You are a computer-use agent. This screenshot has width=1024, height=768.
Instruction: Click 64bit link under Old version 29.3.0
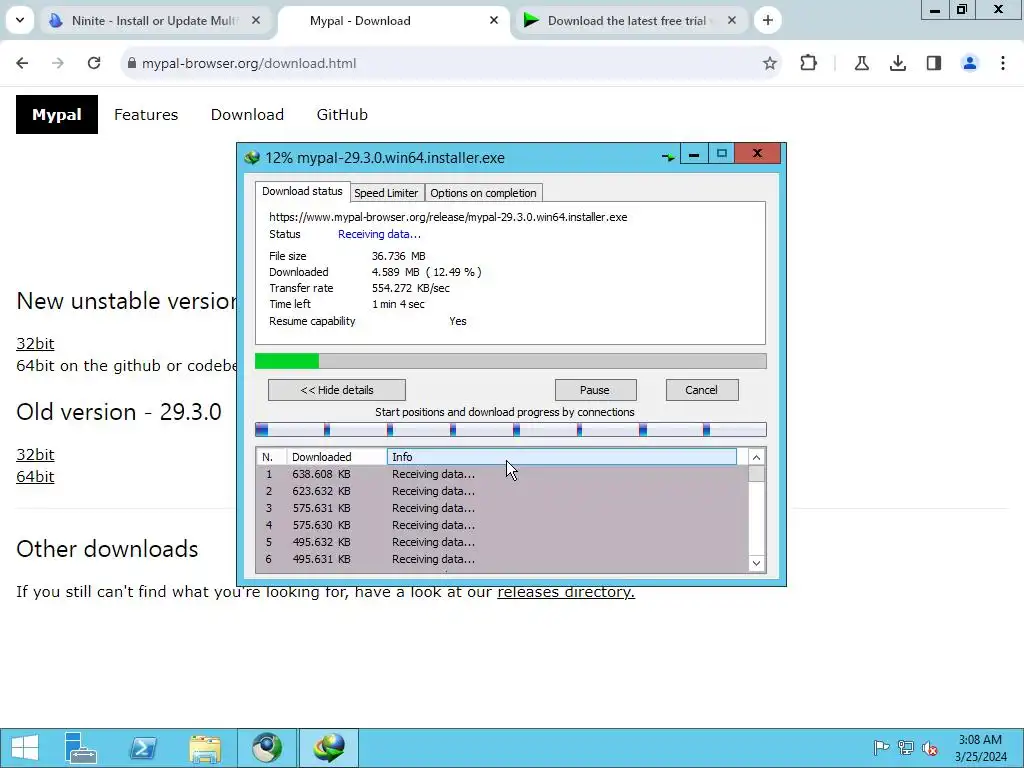35,477
